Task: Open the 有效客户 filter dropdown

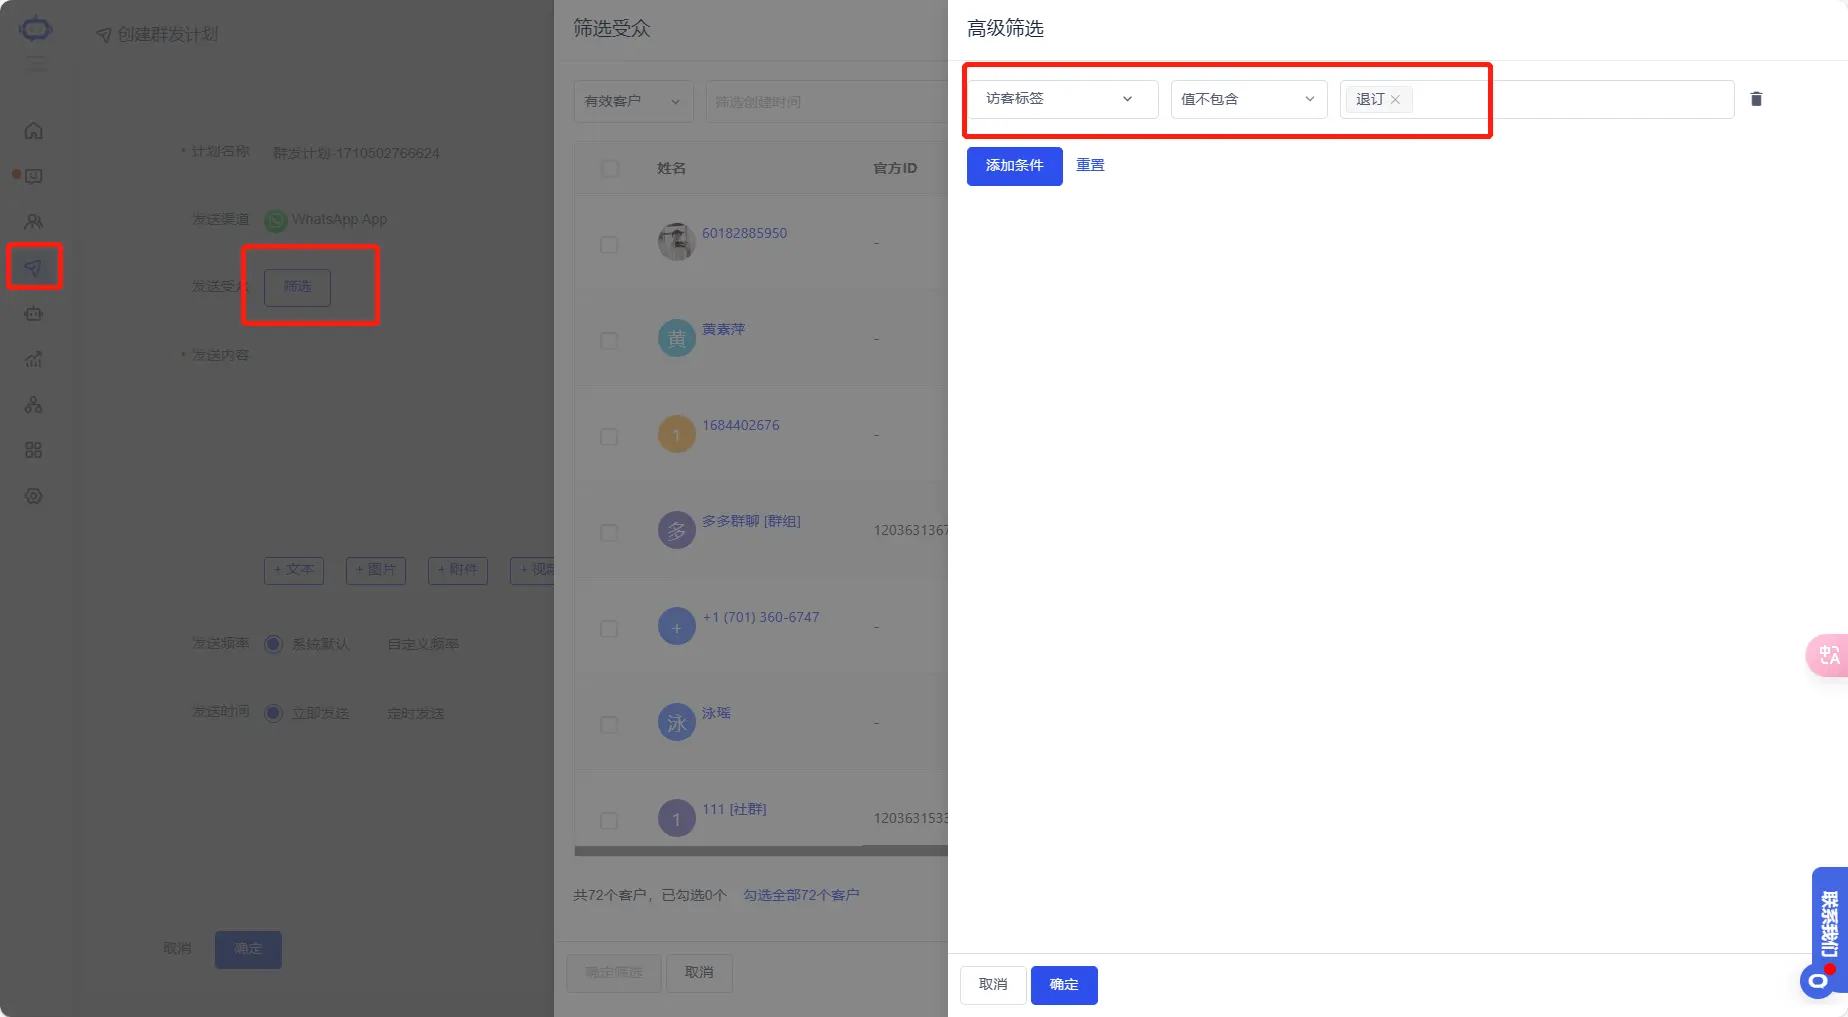Action: coord(632,101)
